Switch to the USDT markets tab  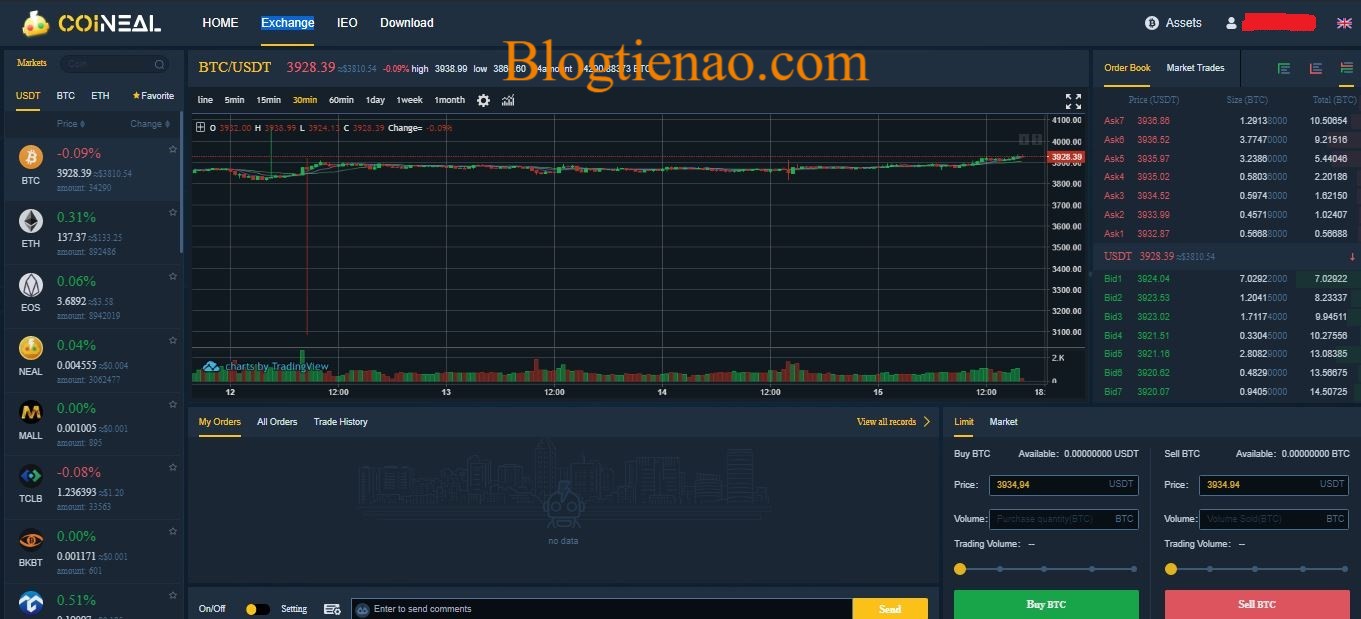tap(28, 96)
